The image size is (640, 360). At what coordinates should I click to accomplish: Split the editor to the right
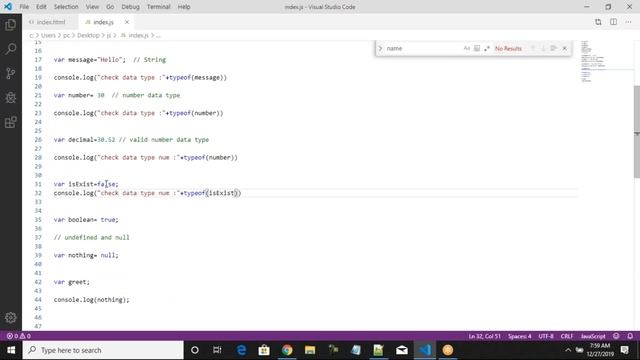pos(613,22)
